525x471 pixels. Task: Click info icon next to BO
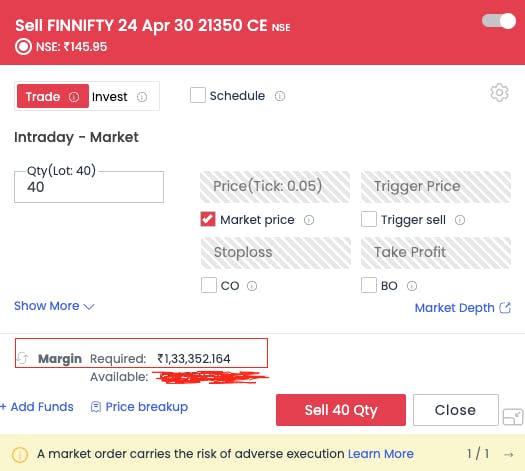tap(412, 286)
